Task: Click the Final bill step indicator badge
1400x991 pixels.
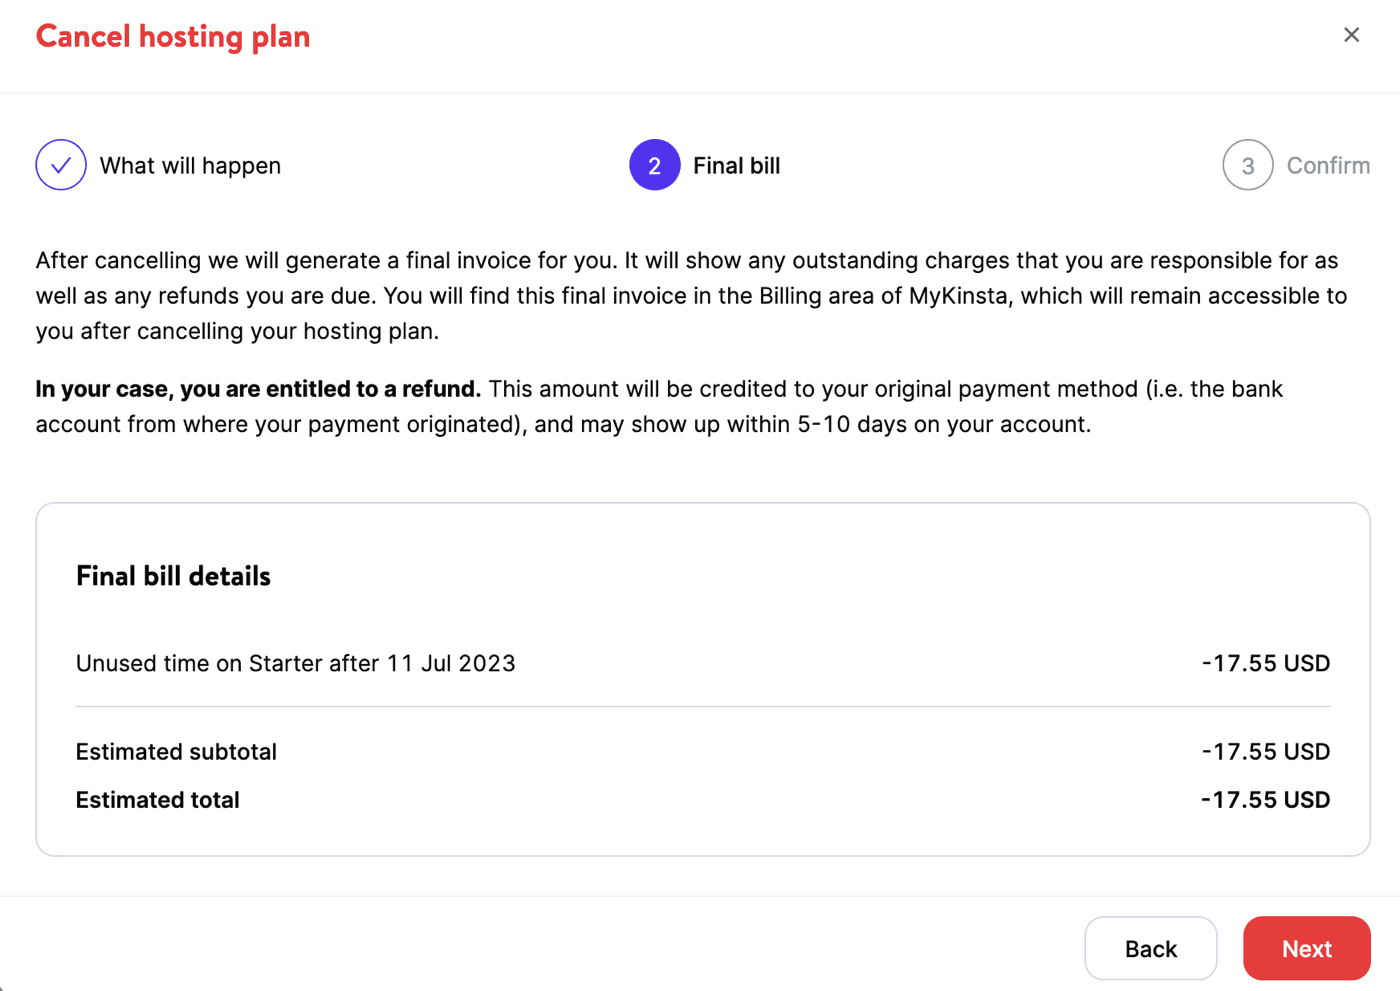Action: 654,165
